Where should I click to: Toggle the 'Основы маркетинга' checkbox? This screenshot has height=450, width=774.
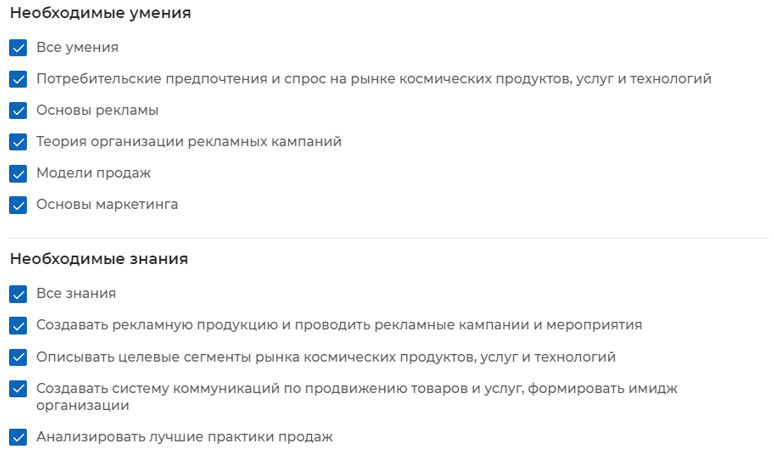click(18, 205)
